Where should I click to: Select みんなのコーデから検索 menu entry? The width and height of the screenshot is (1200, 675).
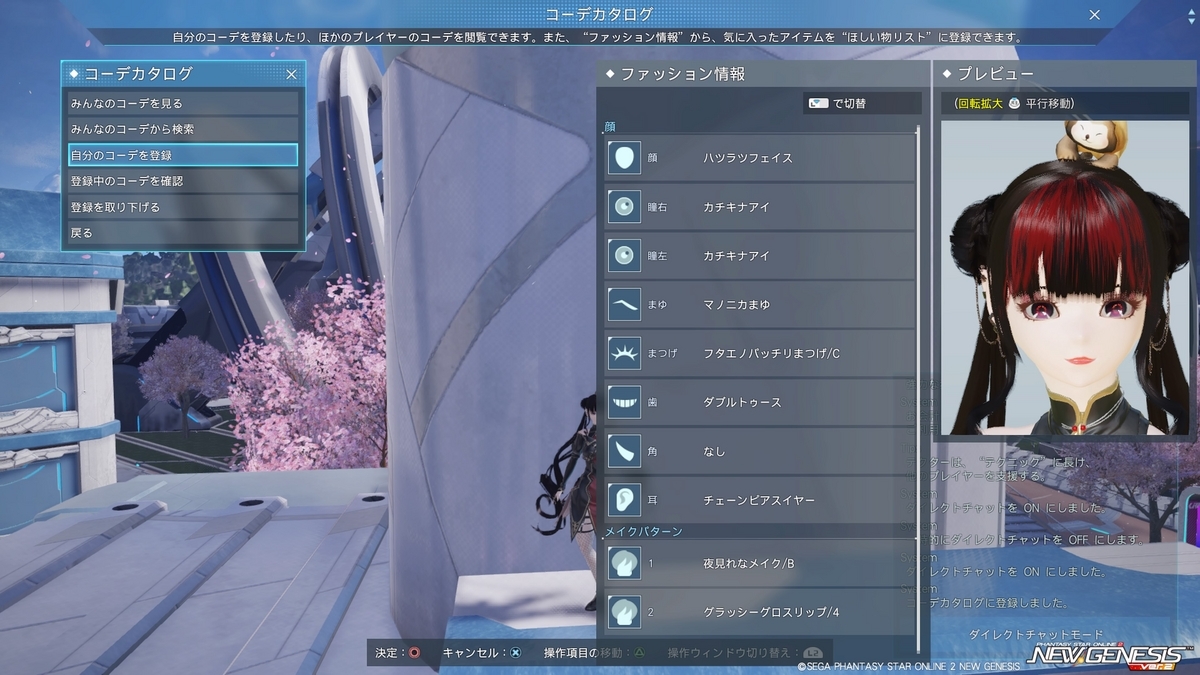click(183, 129)
